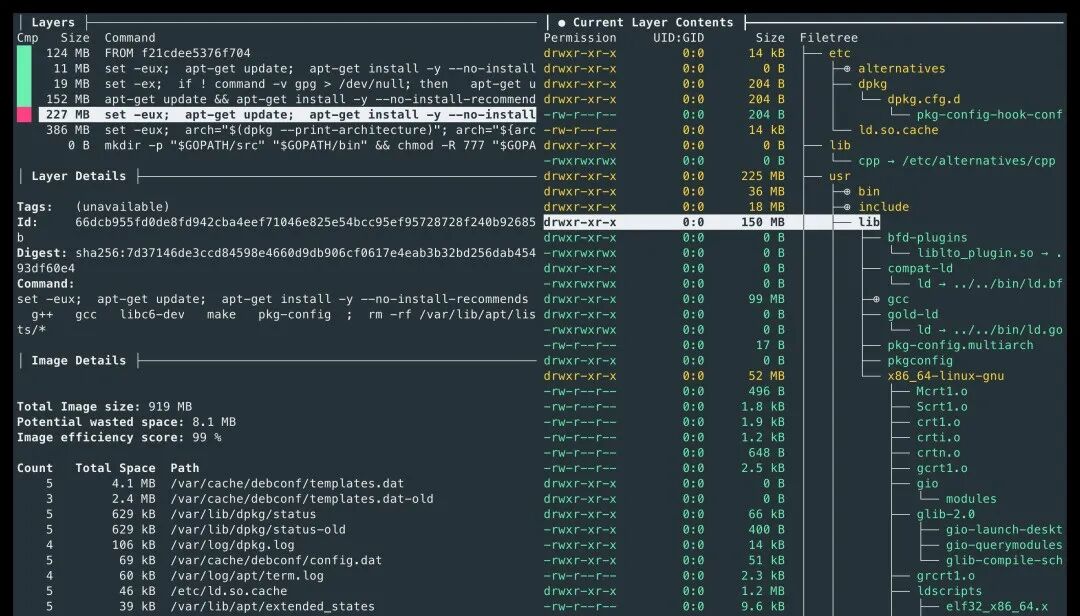Focus the Layers pane title
1080x616 pixels.
pos(53,23)
